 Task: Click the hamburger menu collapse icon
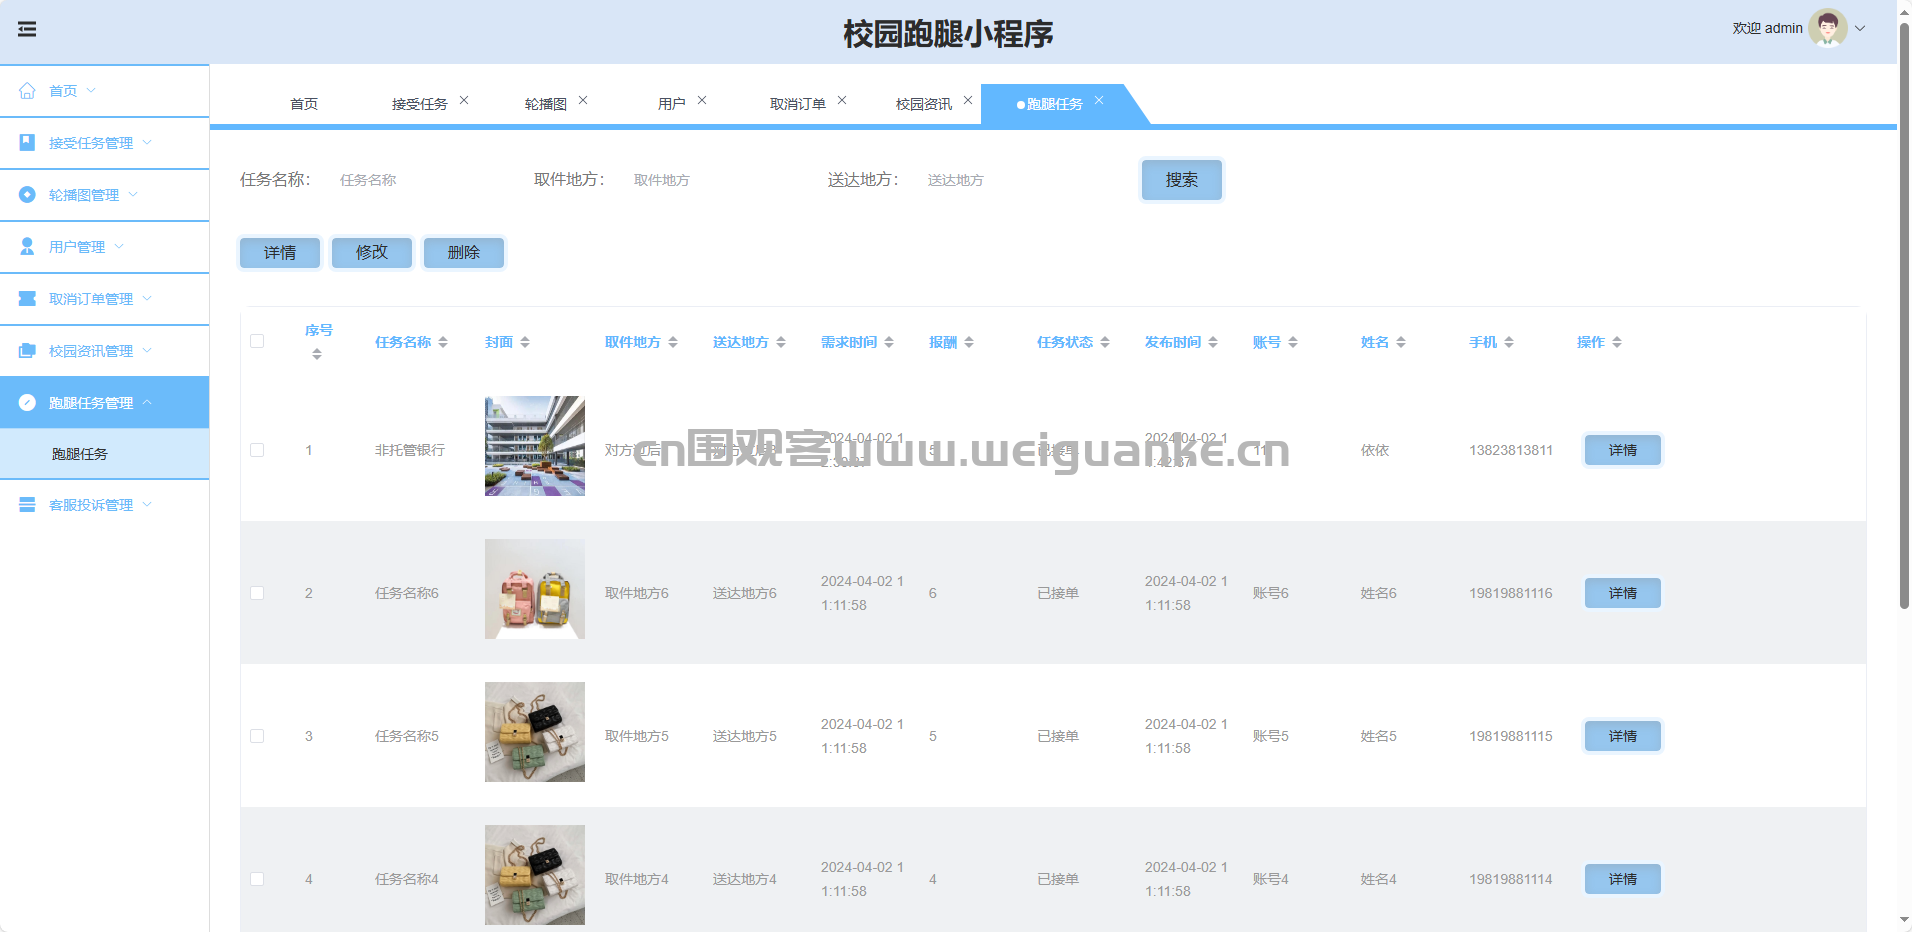27,29
